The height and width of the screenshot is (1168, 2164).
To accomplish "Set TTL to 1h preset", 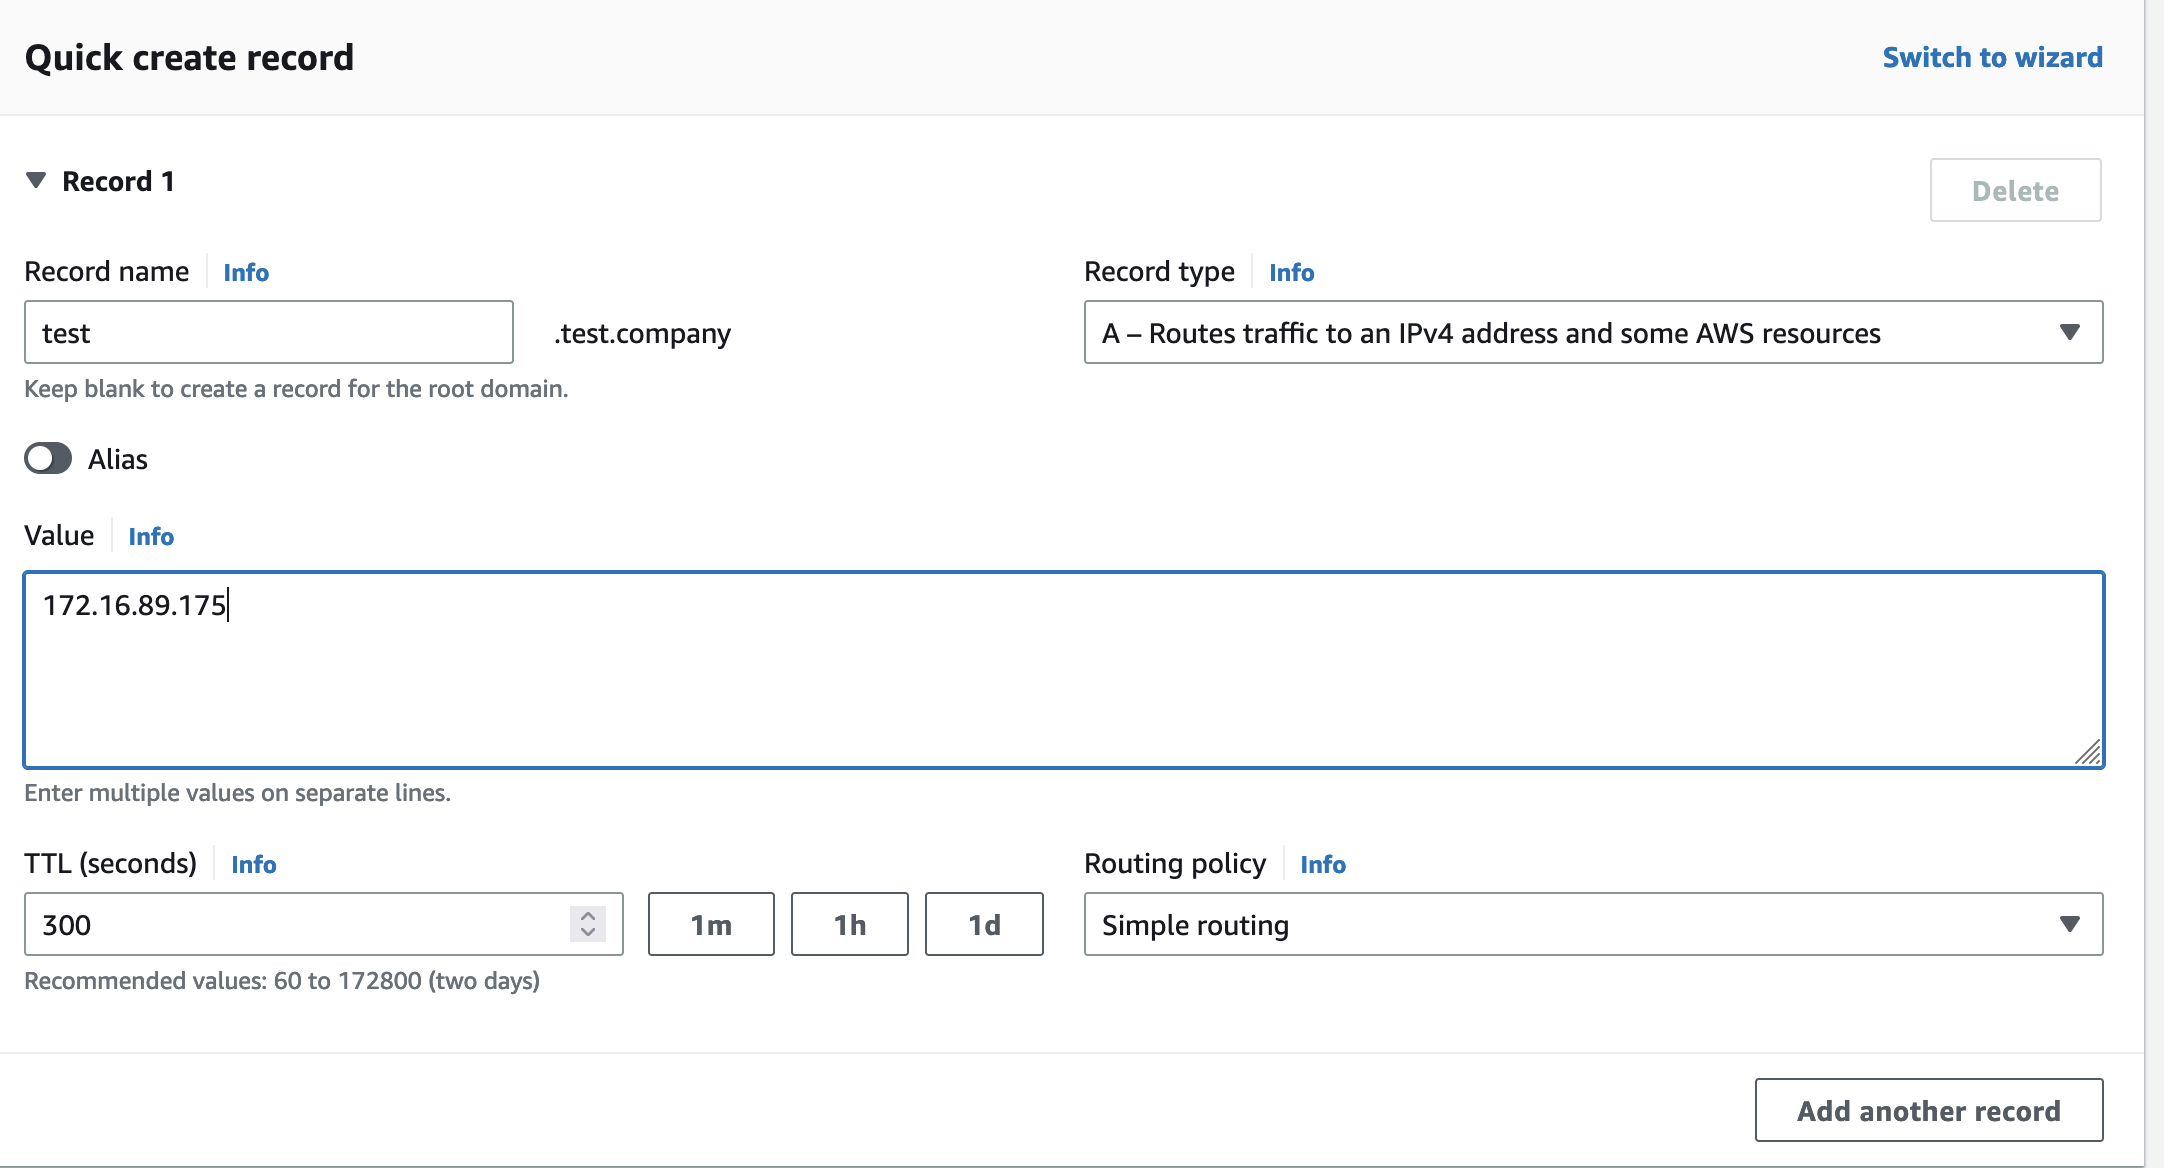I will tap(849, 925).
